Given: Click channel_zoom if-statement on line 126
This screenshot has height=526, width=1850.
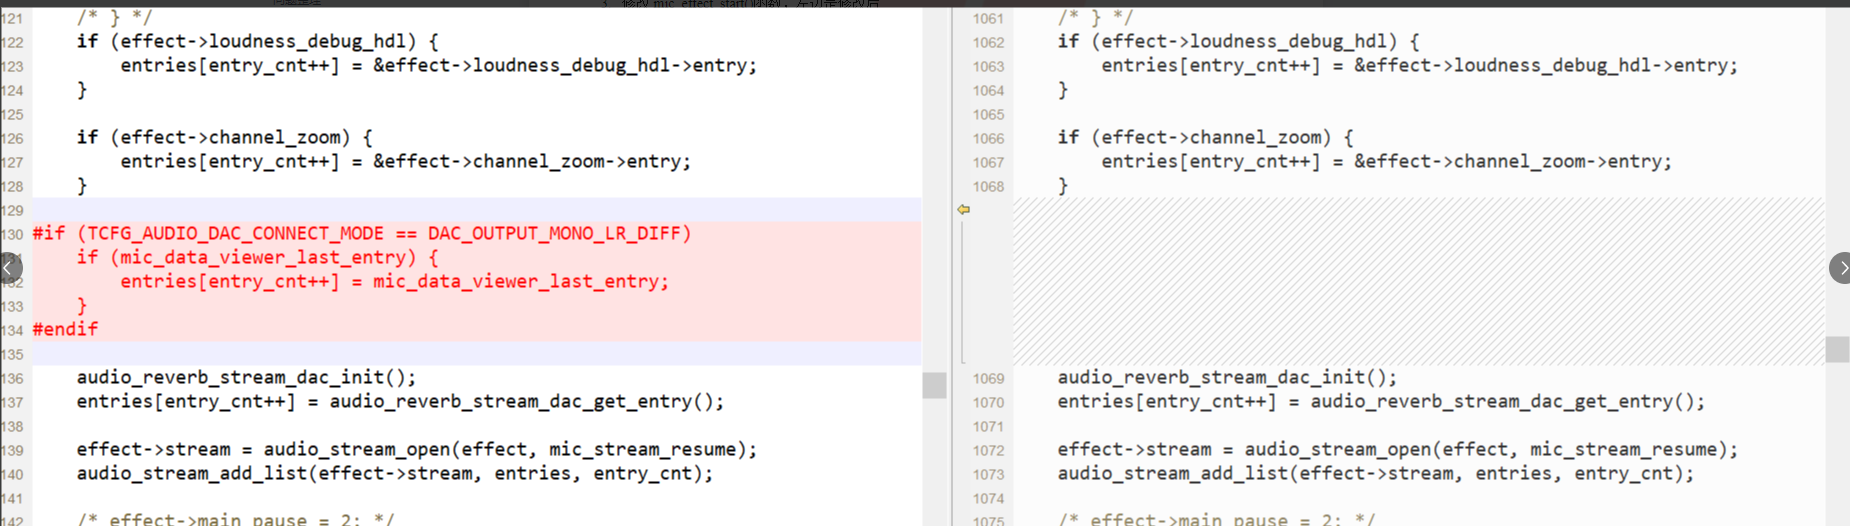Looking at the screenshot, I should [225, 138].
